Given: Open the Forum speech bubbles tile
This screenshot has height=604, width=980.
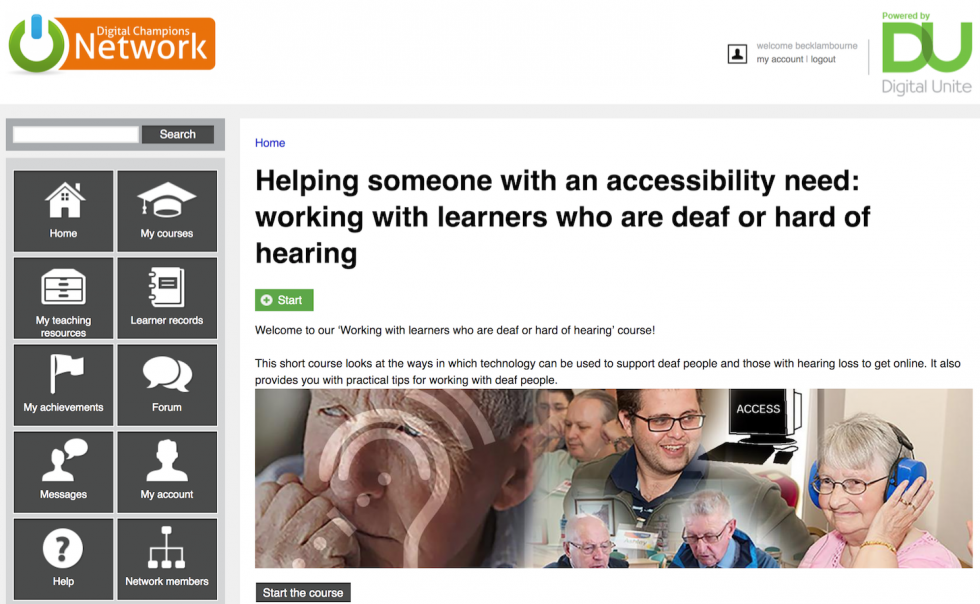Looking at the screenshot, I should click(167, 385).
